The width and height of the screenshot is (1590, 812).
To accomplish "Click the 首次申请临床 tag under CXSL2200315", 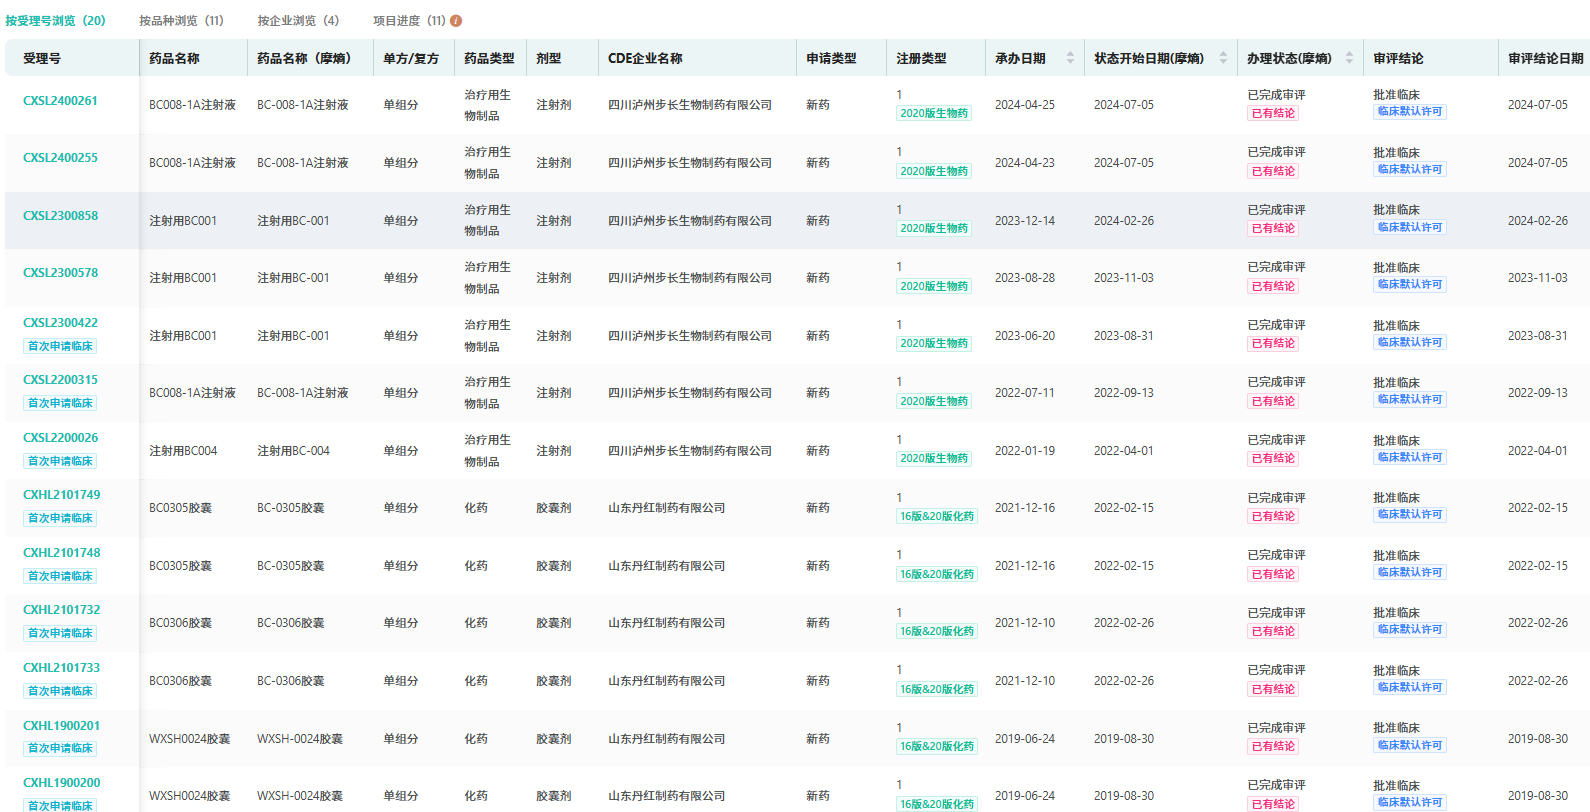I will (x=60, y=403).
